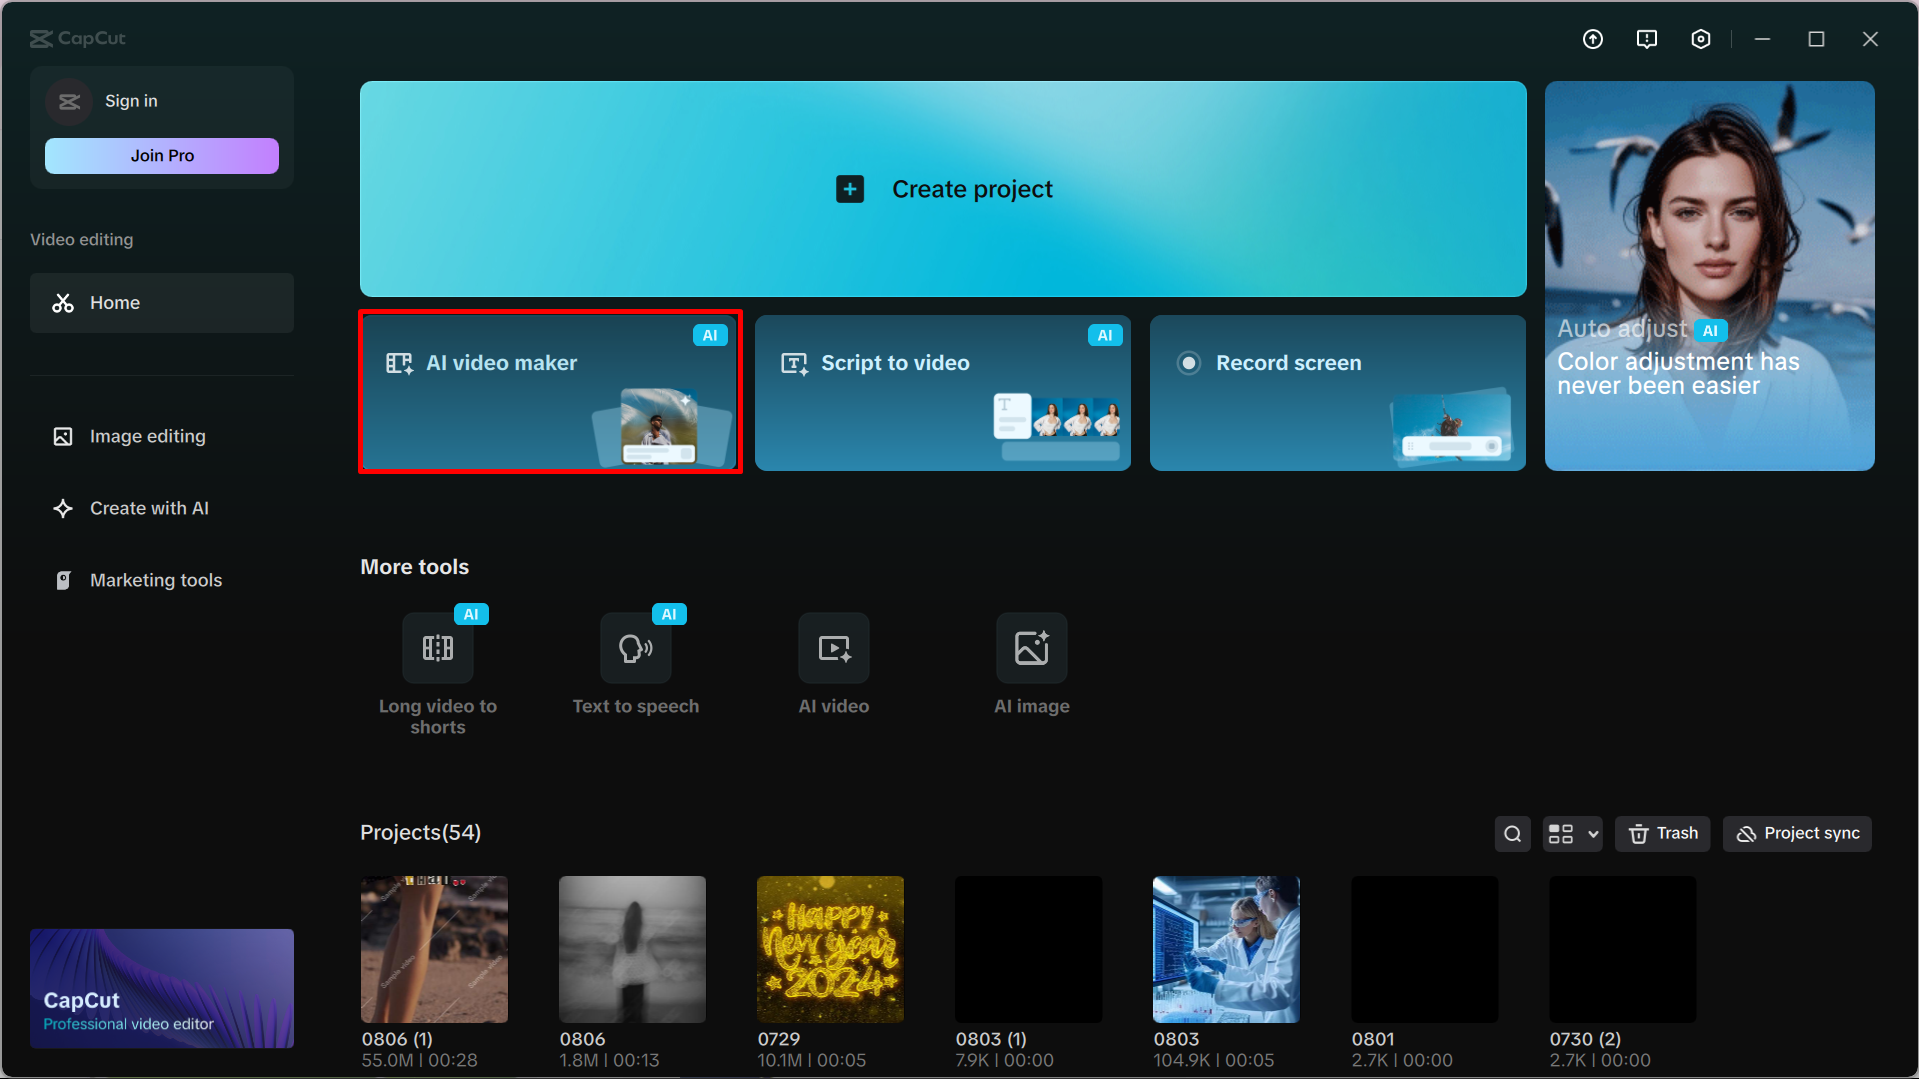Click the plus icon on Create project

tap(850, 189)
